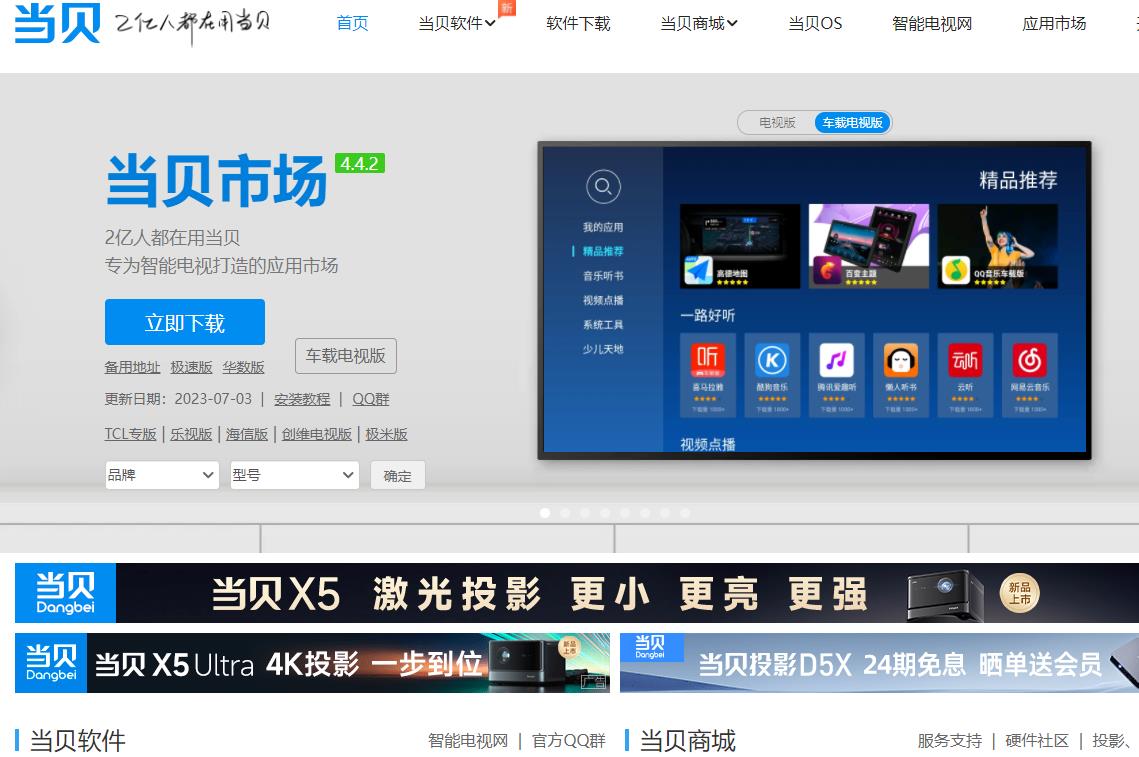
Task: Open the 当贝投影D5X 24期免息 banner
Action: [x=880, y=663]
